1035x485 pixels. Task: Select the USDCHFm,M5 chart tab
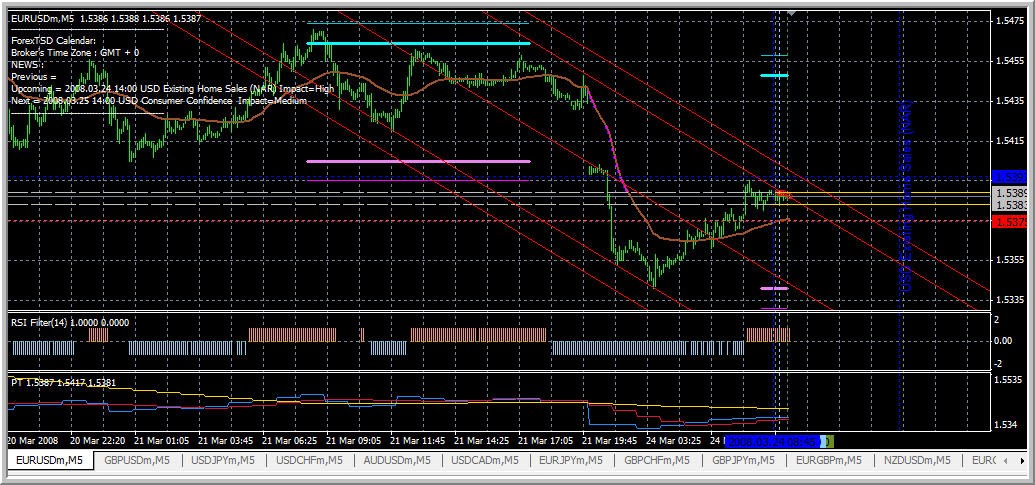point(311,460)
